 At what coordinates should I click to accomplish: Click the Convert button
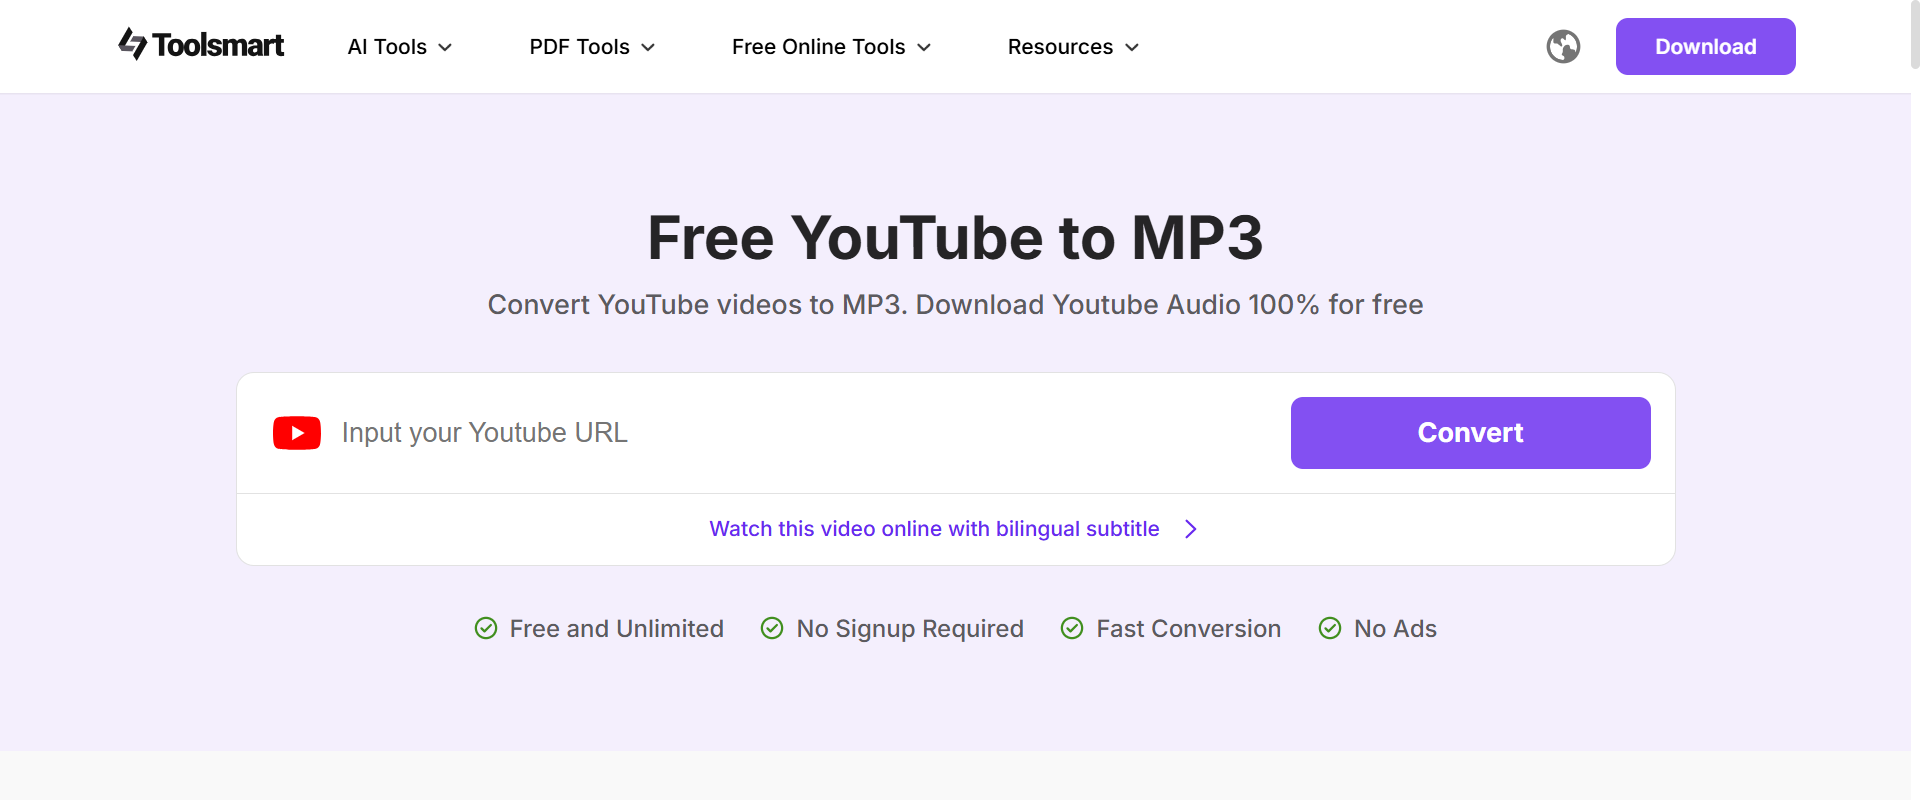pyautogui.click(x=1470, y=433)
